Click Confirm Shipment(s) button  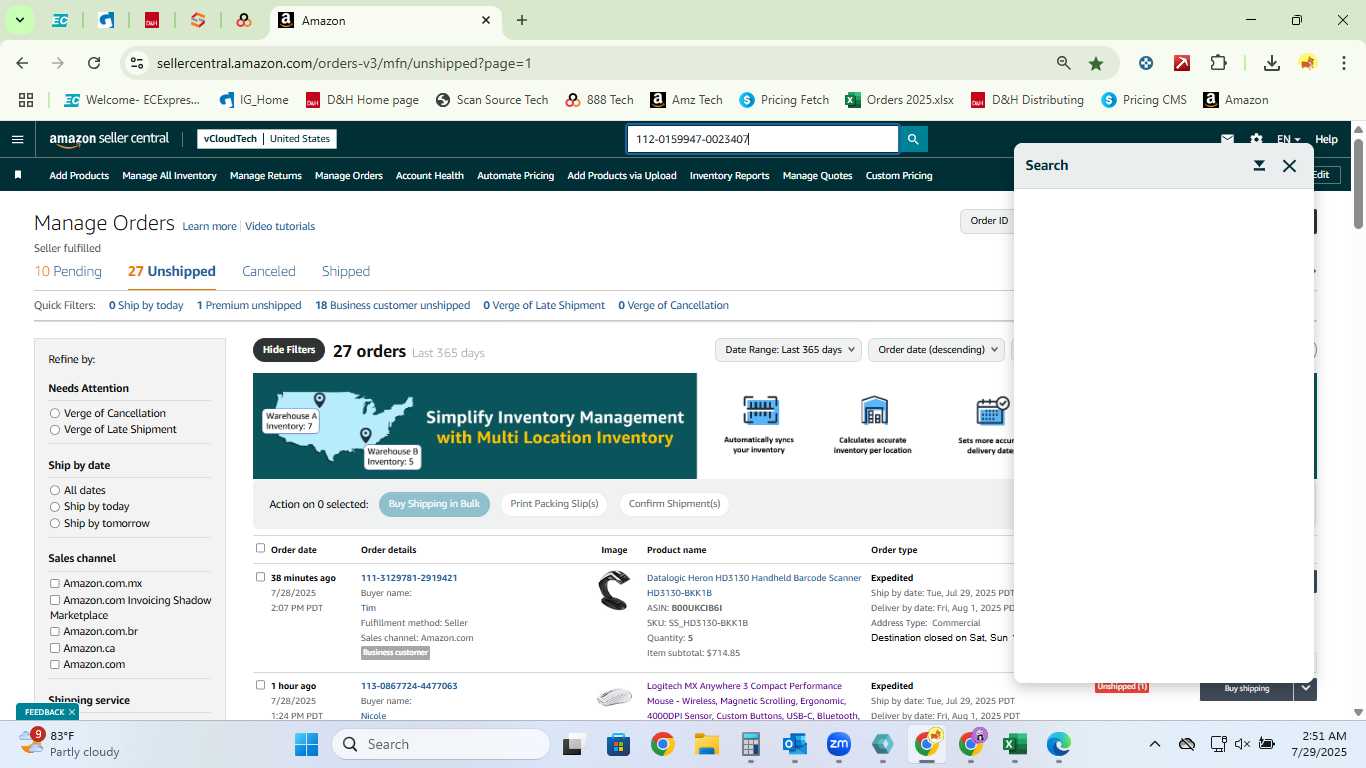click(674, 504)
